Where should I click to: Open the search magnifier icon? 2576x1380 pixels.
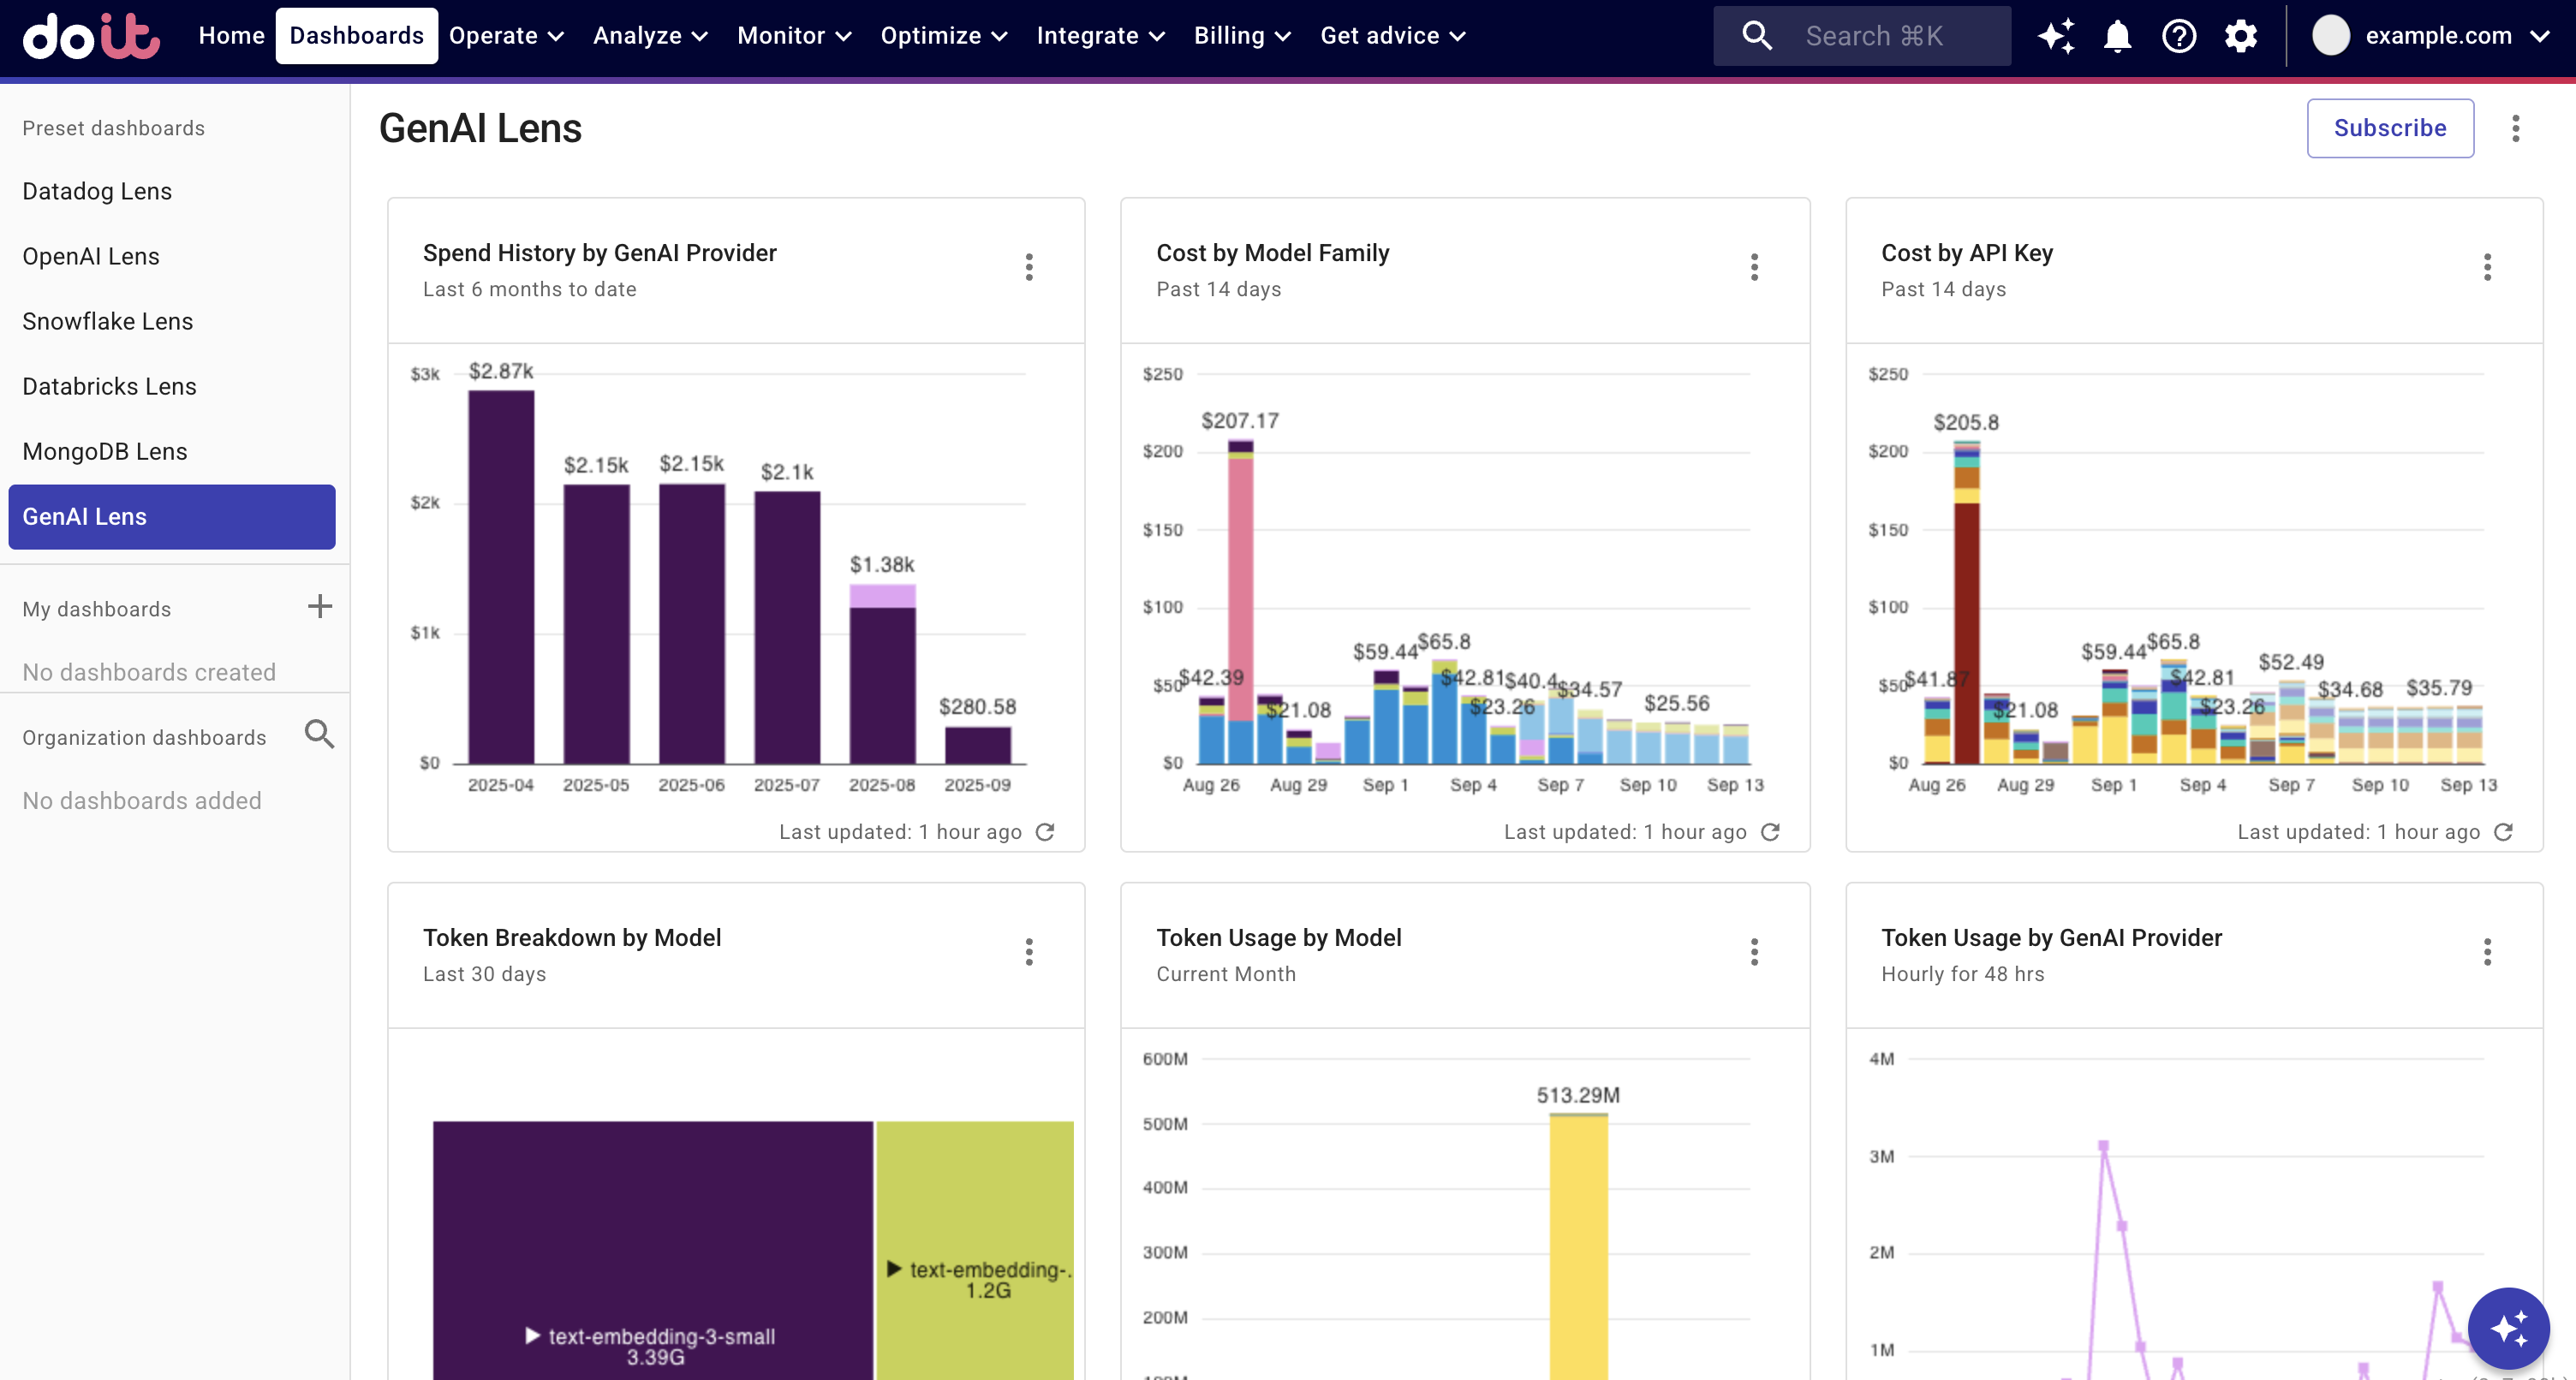tap(1757, 36)
